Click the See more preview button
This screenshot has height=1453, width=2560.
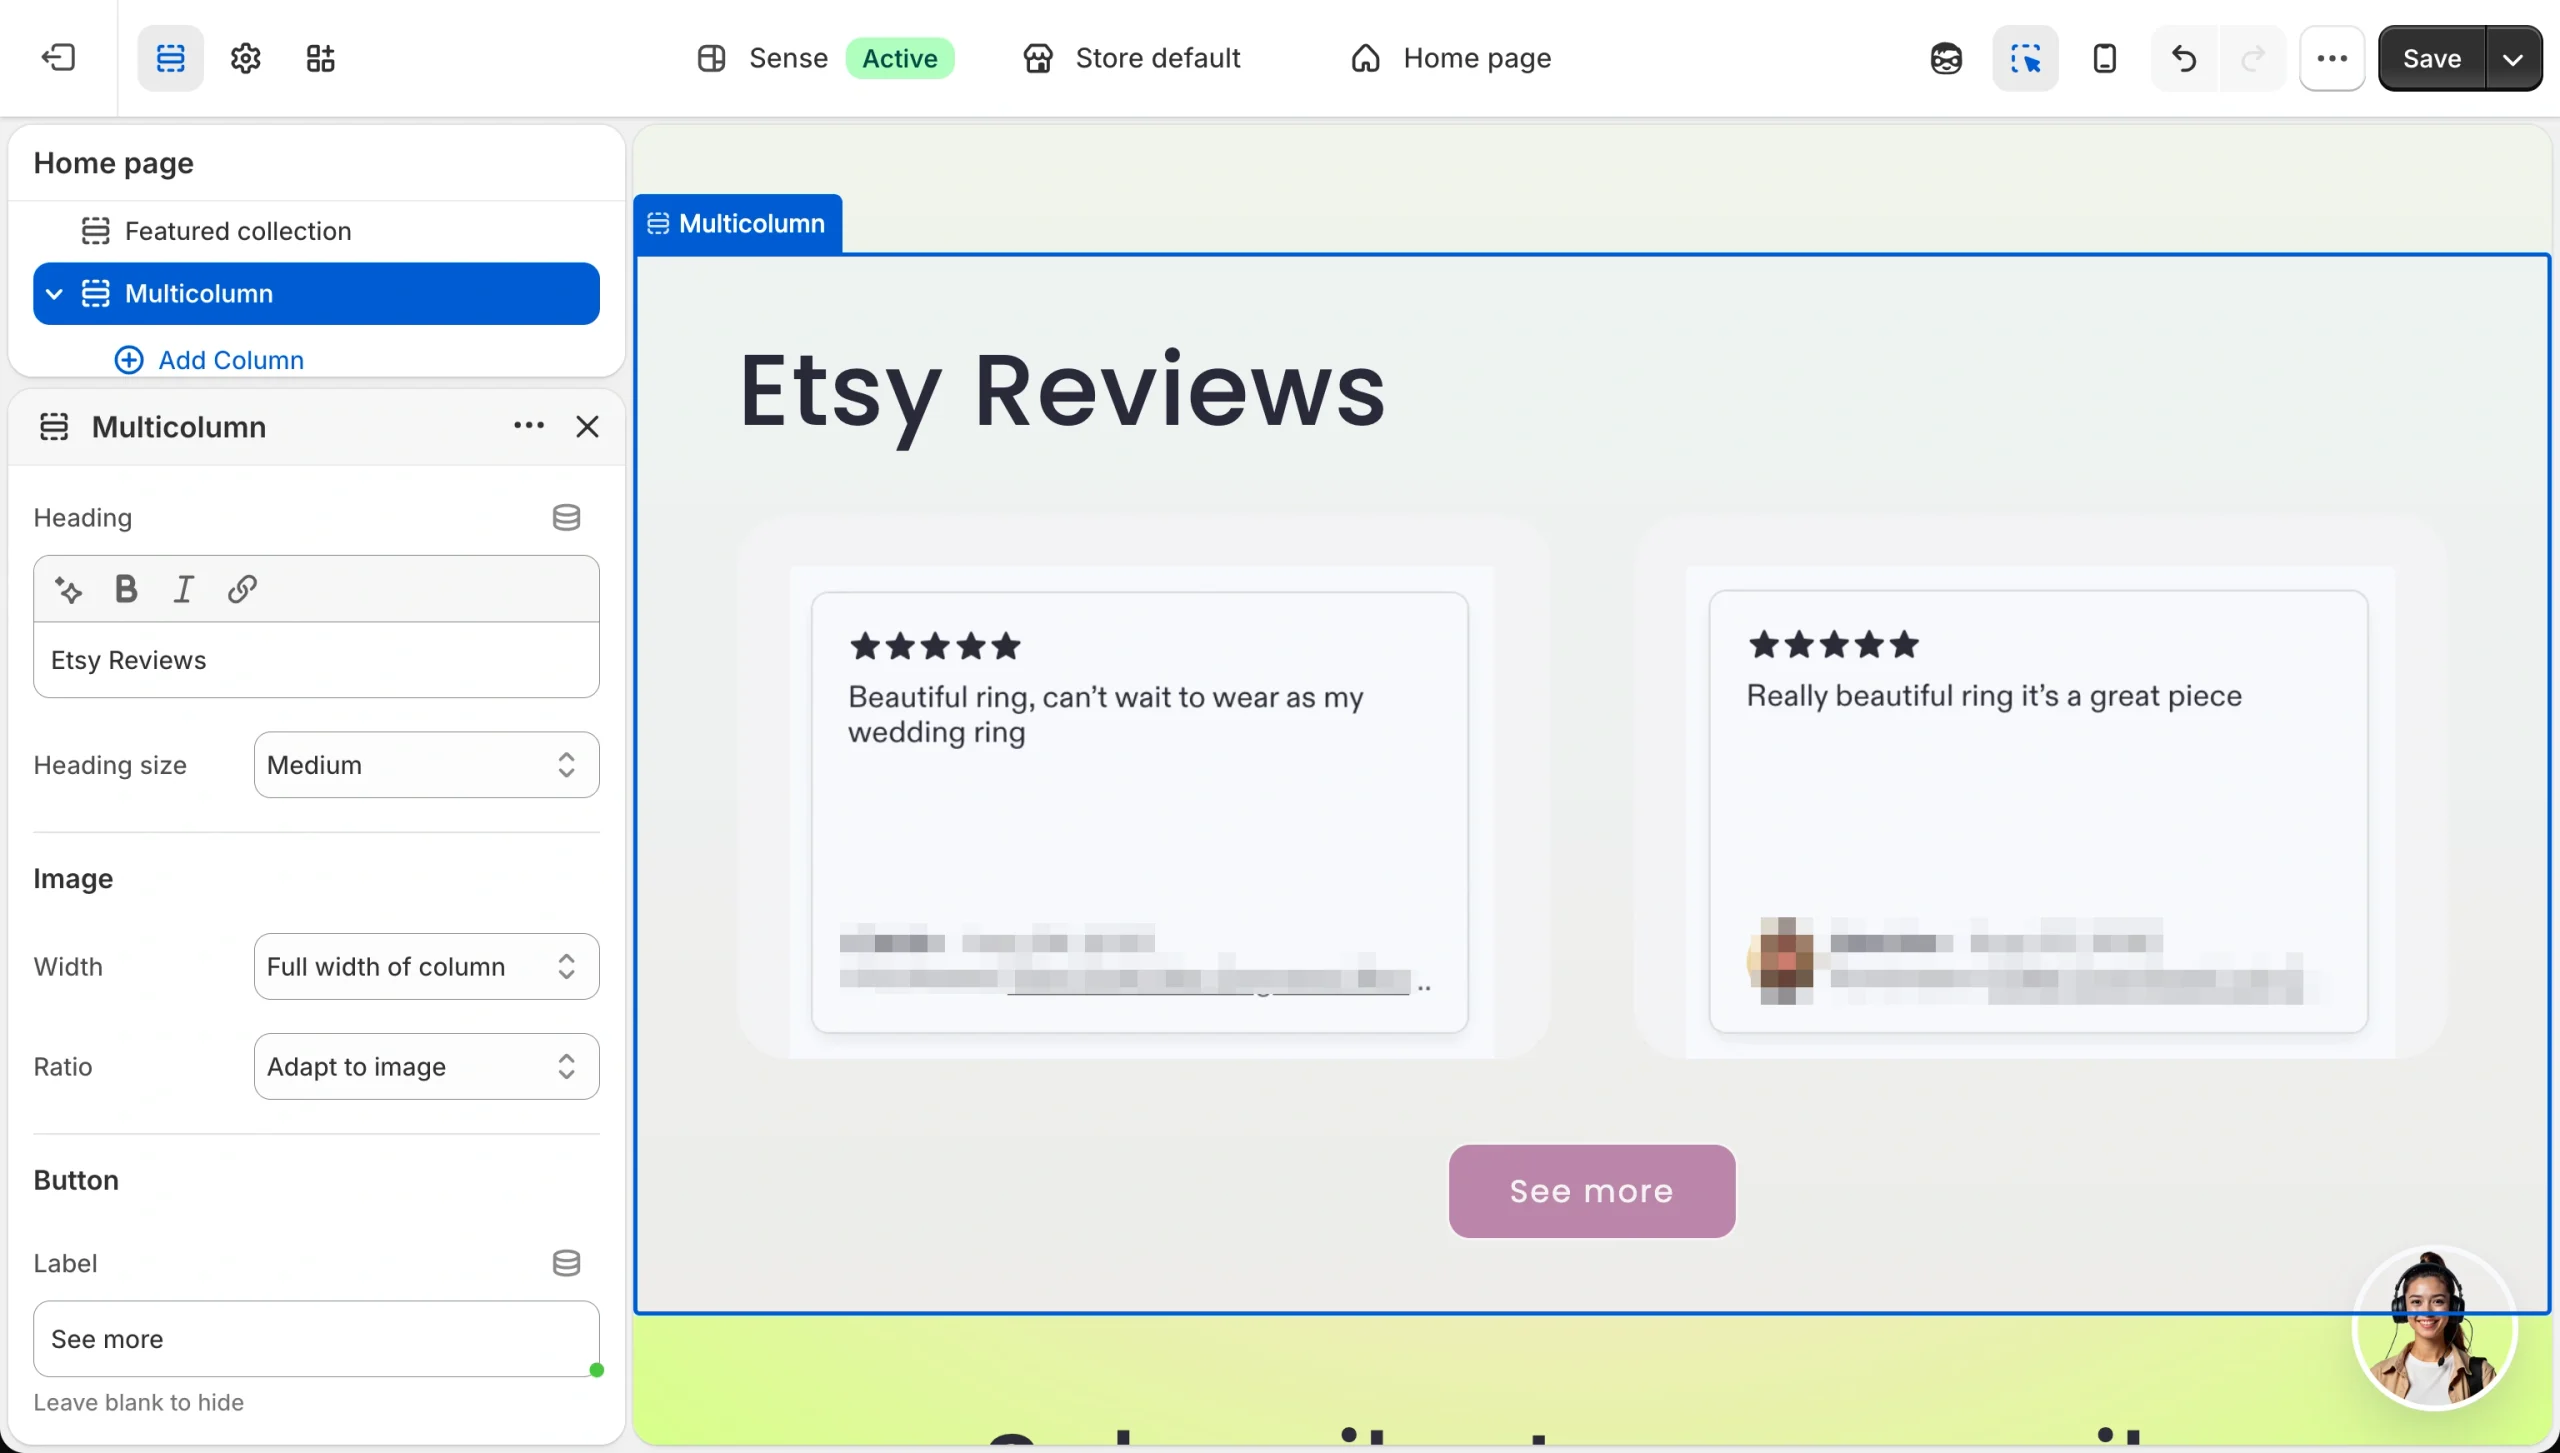[x=1592, y=1191]
